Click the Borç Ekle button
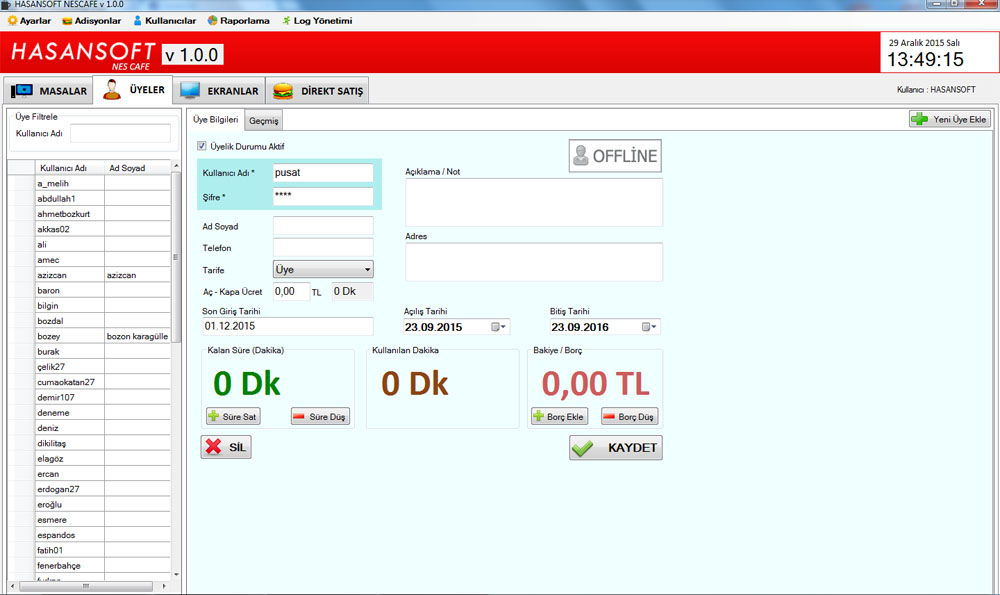Image resolution: width=1000 pixels, height=595 pixels. 559,416
